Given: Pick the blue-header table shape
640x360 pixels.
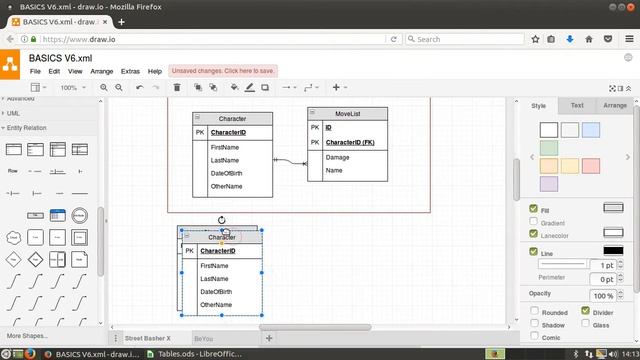Looking at the screenshot, I should tap(58, 215).
